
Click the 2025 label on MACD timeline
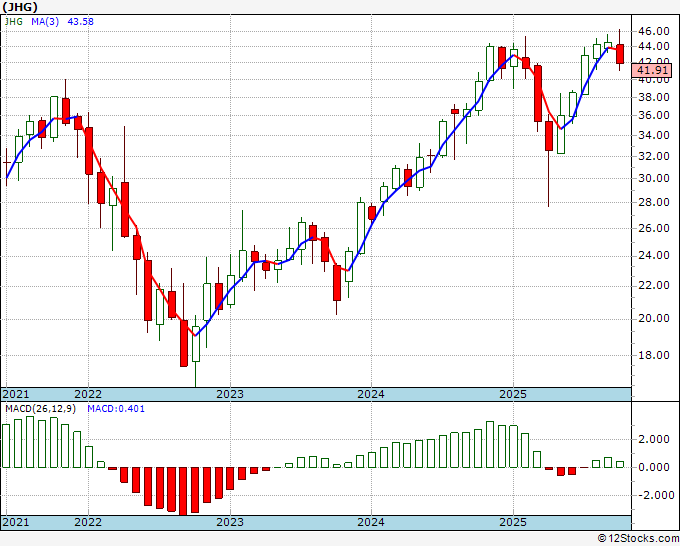[513, 522]
